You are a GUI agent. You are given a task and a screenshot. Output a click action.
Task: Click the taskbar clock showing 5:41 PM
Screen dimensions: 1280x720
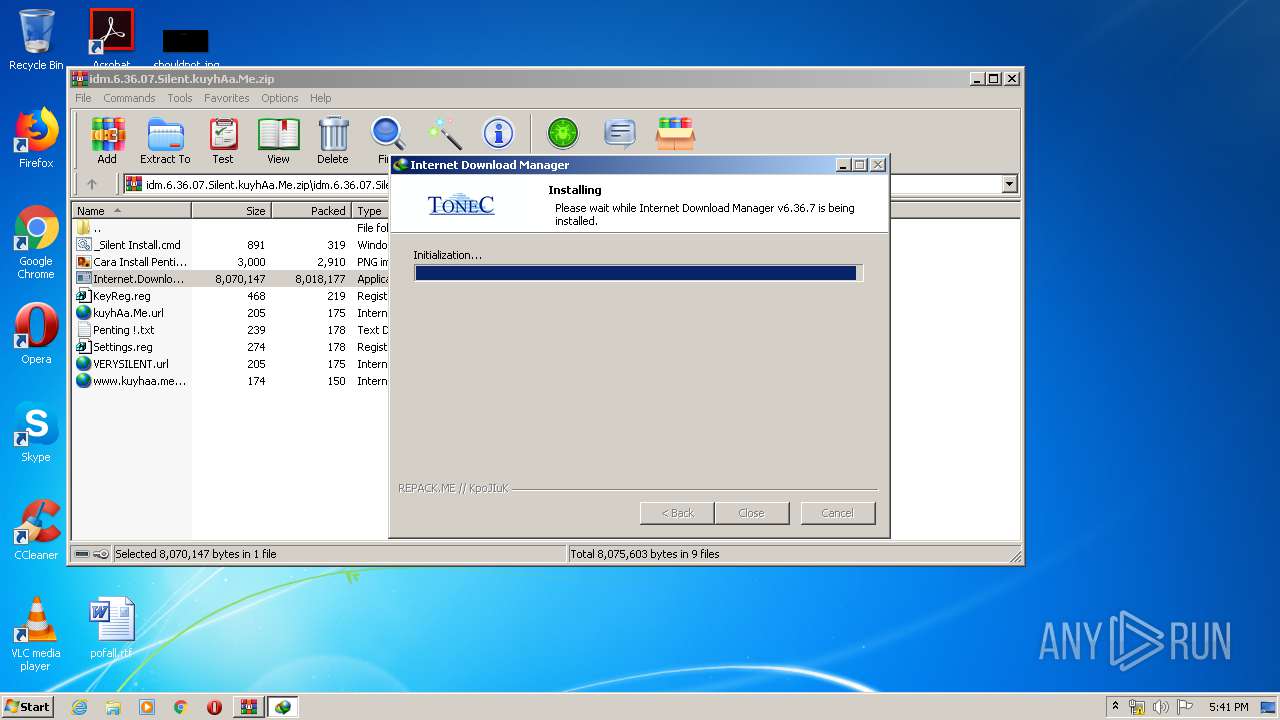click(1228, 707)
